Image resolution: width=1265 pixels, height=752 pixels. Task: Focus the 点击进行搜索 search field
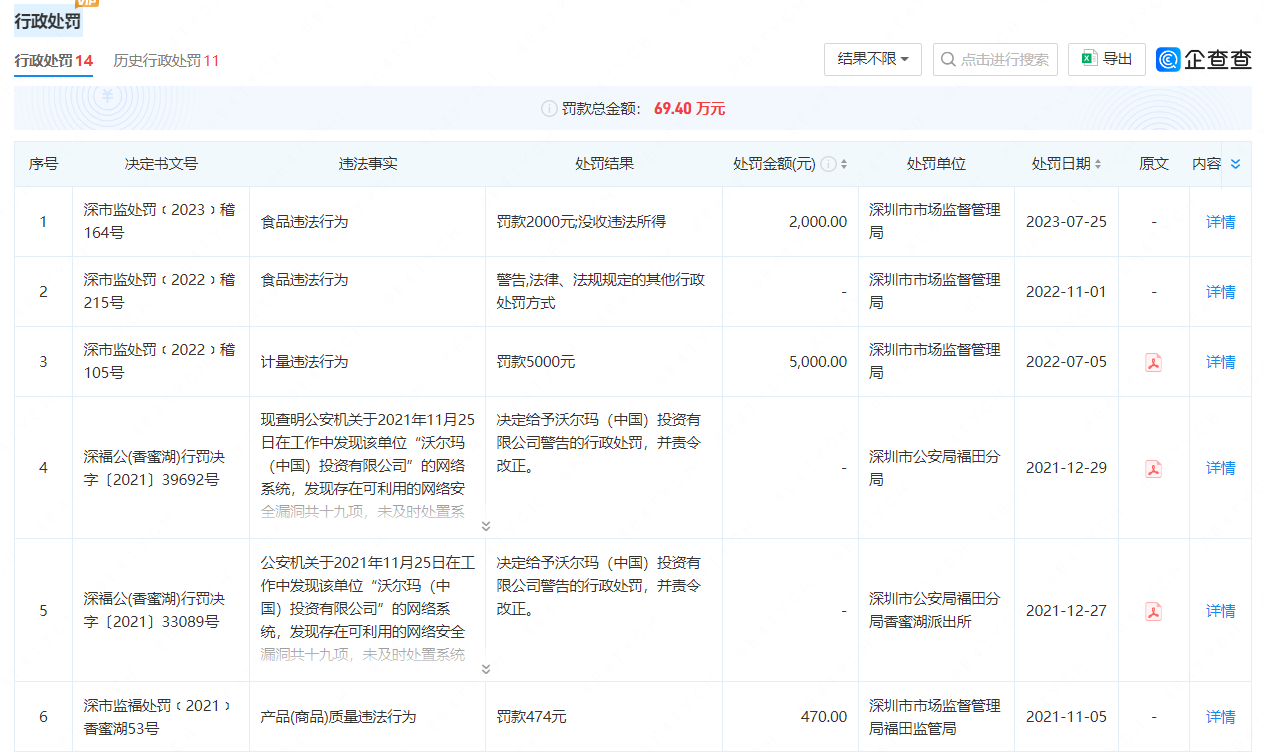[x=1003, y=60]
